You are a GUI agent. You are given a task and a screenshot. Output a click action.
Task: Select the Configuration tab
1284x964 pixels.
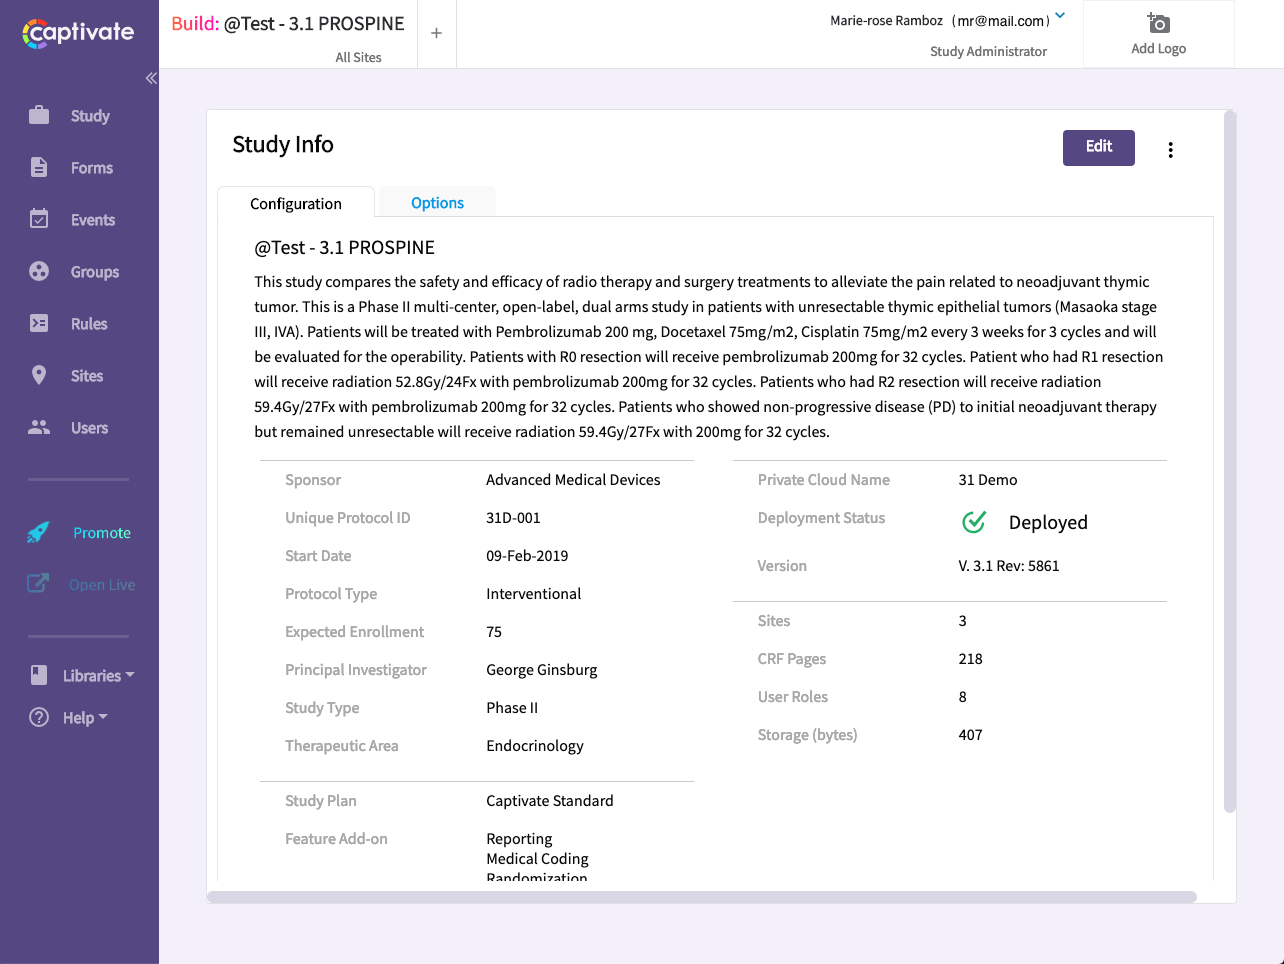click(x=296, y=204)
